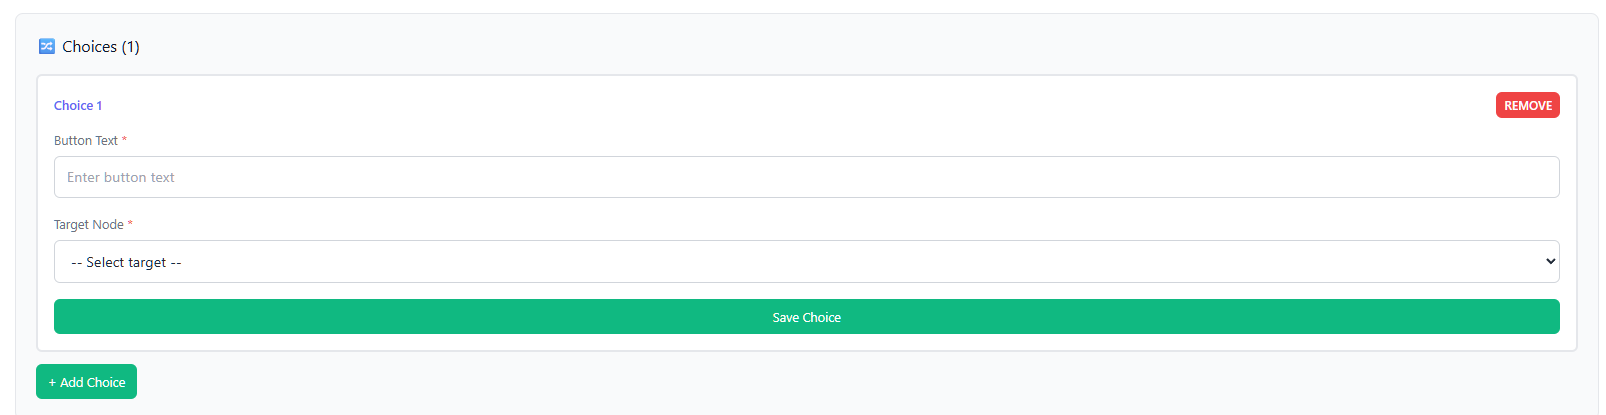Click the red asterisk beside Target Node
Screen dimensions: 1606x415
click(x=130, y=224)
